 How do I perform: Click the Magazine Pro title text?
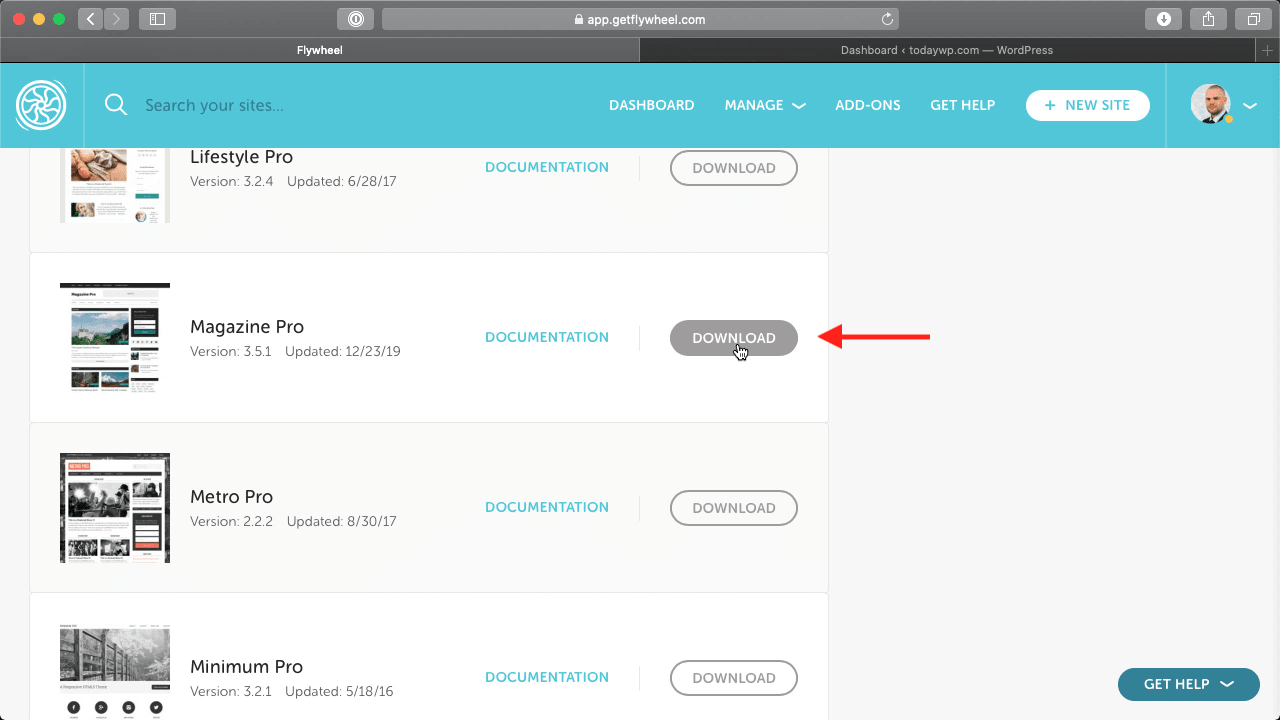(247, 327)
